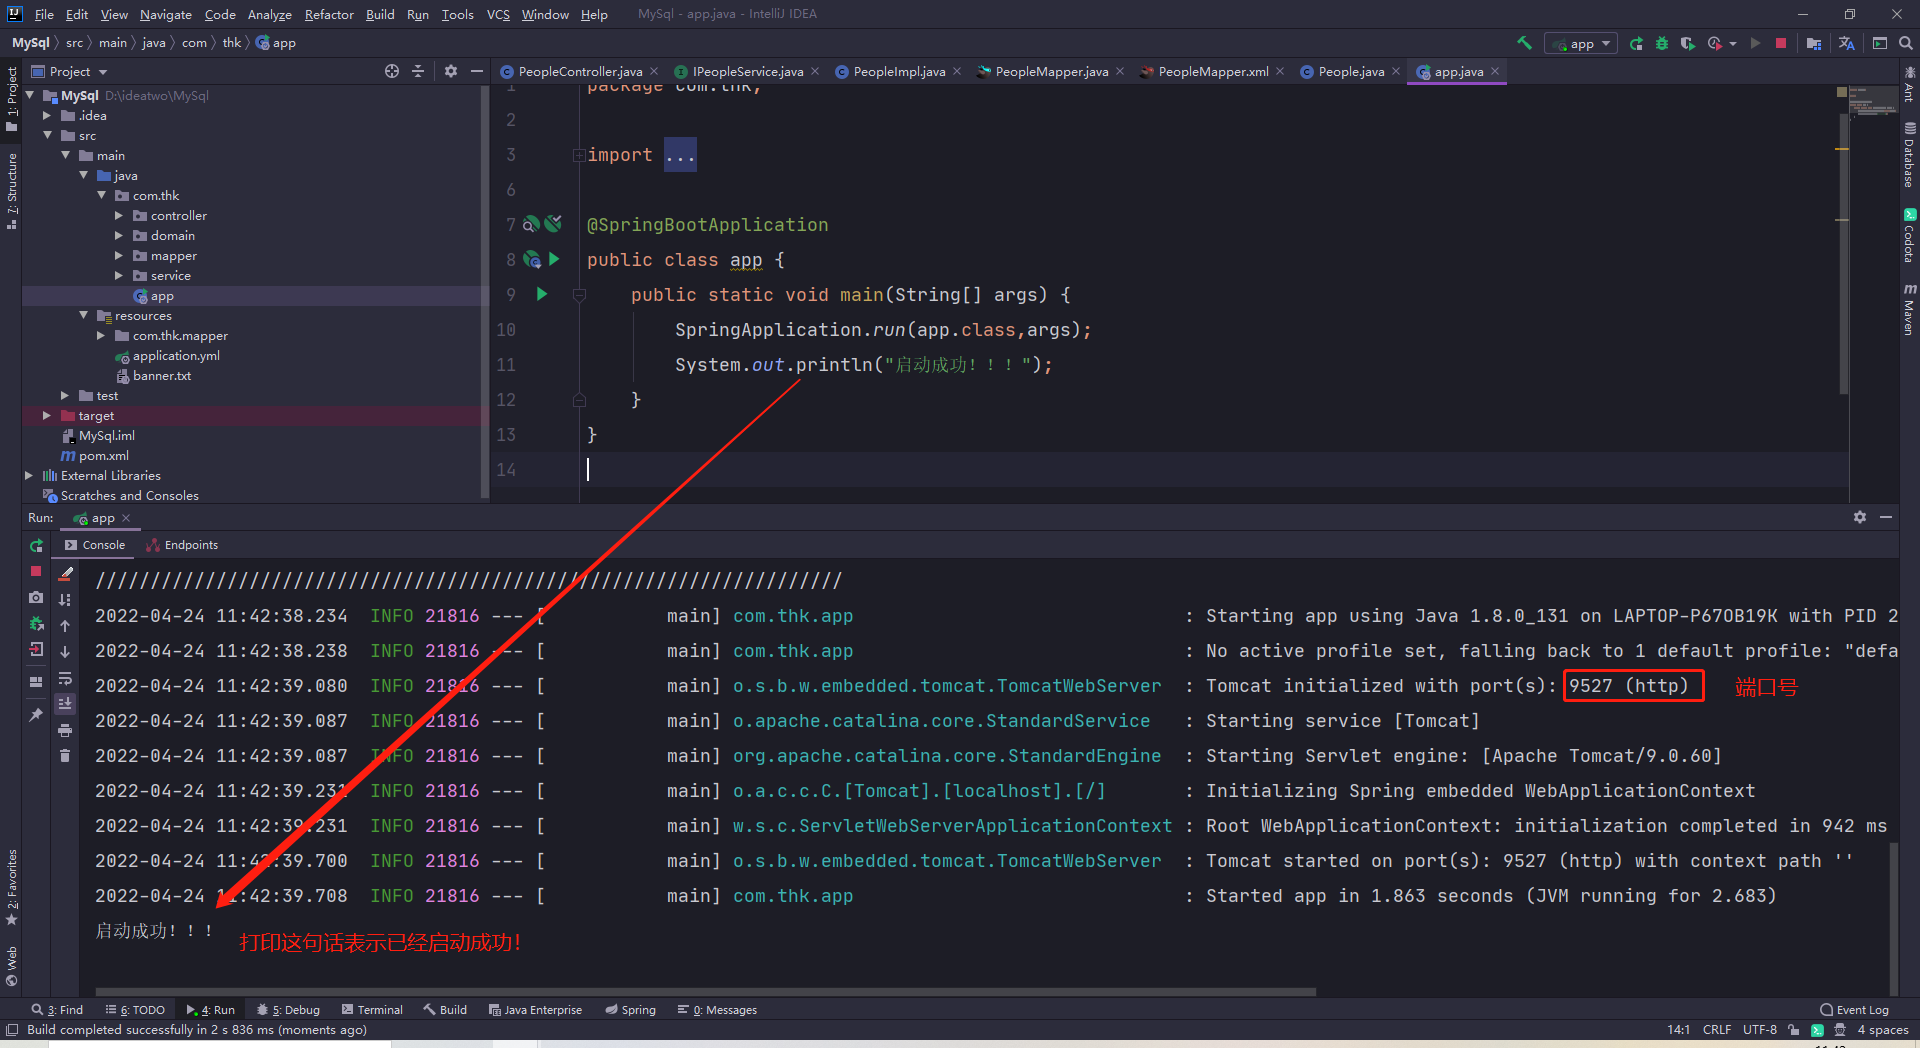Click the Build Project hammer icon
Screen dimensions: 1920x1048
point(1524,43)
